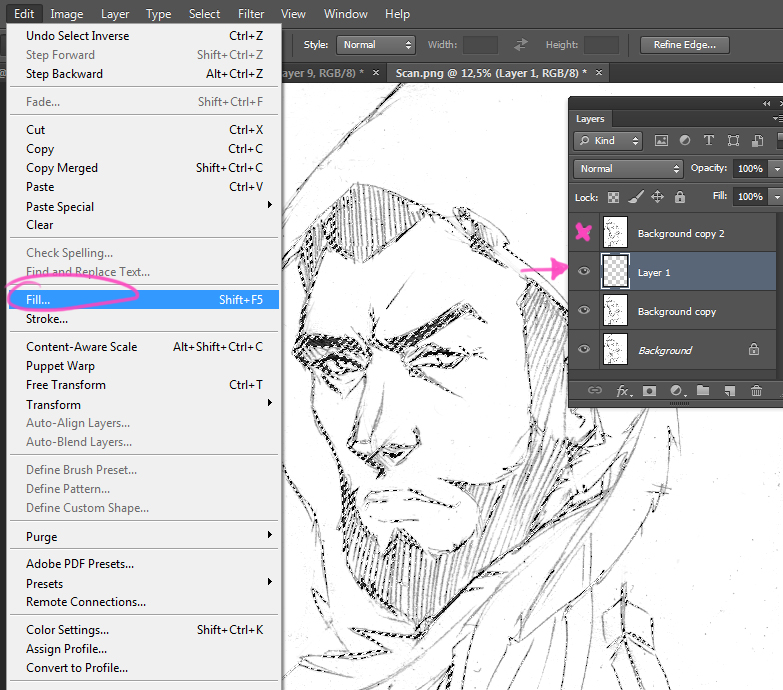The width and height of the screenshot is (783, 690).
Task: Click the type layer filter icon
Action: [709, 141]
